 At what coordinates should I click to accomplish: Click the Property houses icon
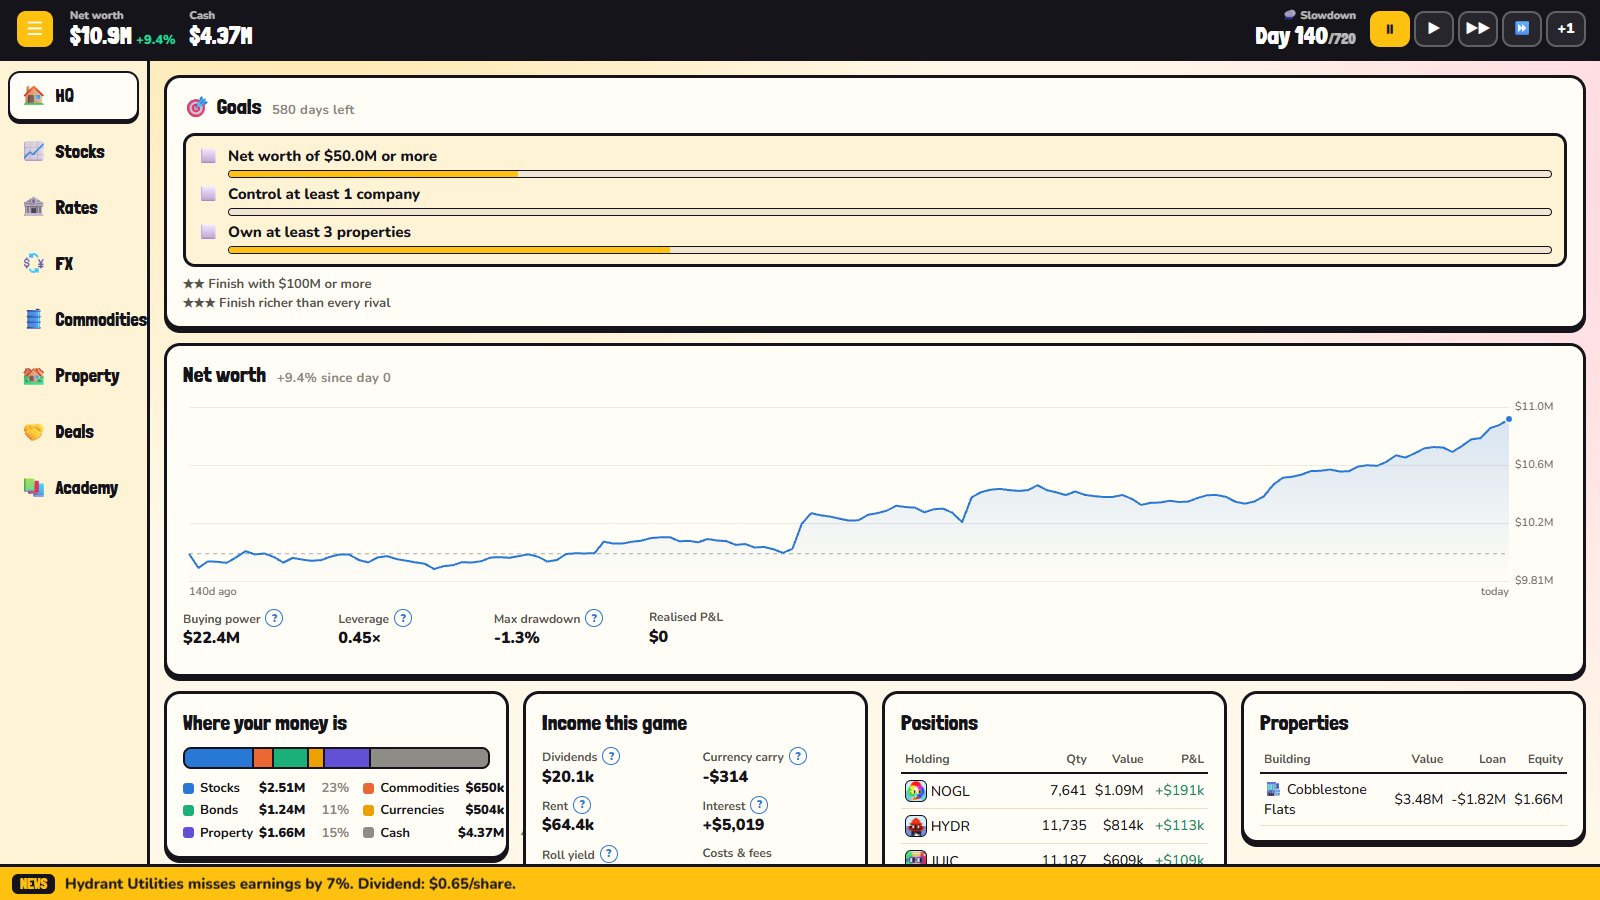click(34, 376)
